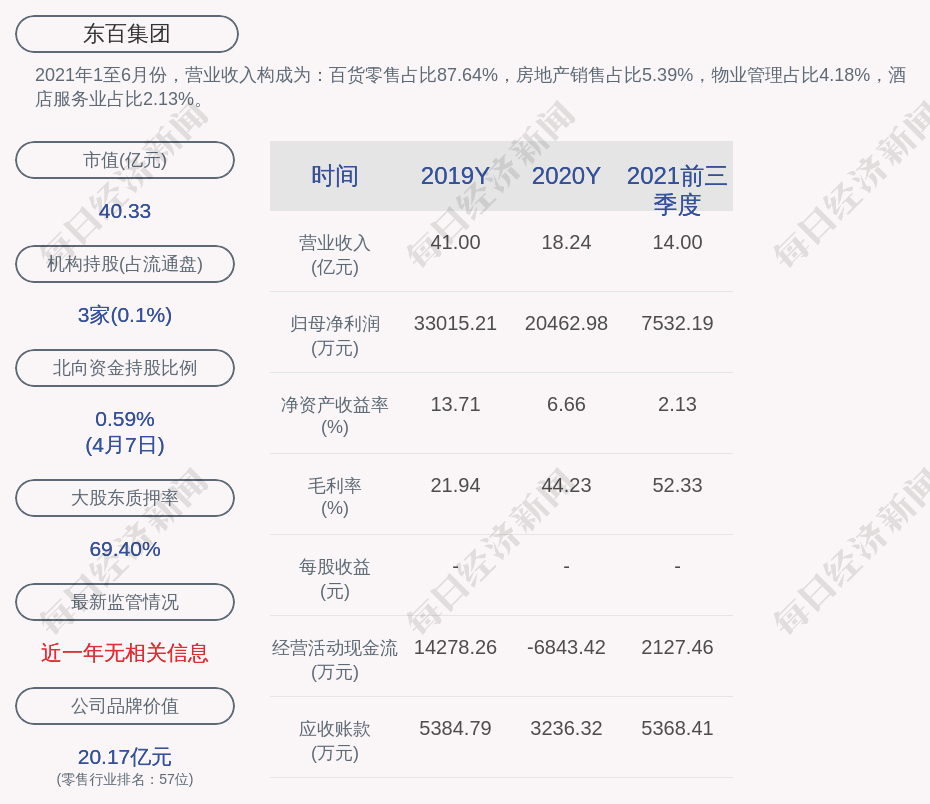Click row label 经营活动现金流(万元)
The width and height of the screenshot is (930, 804).
coord(335,660)
